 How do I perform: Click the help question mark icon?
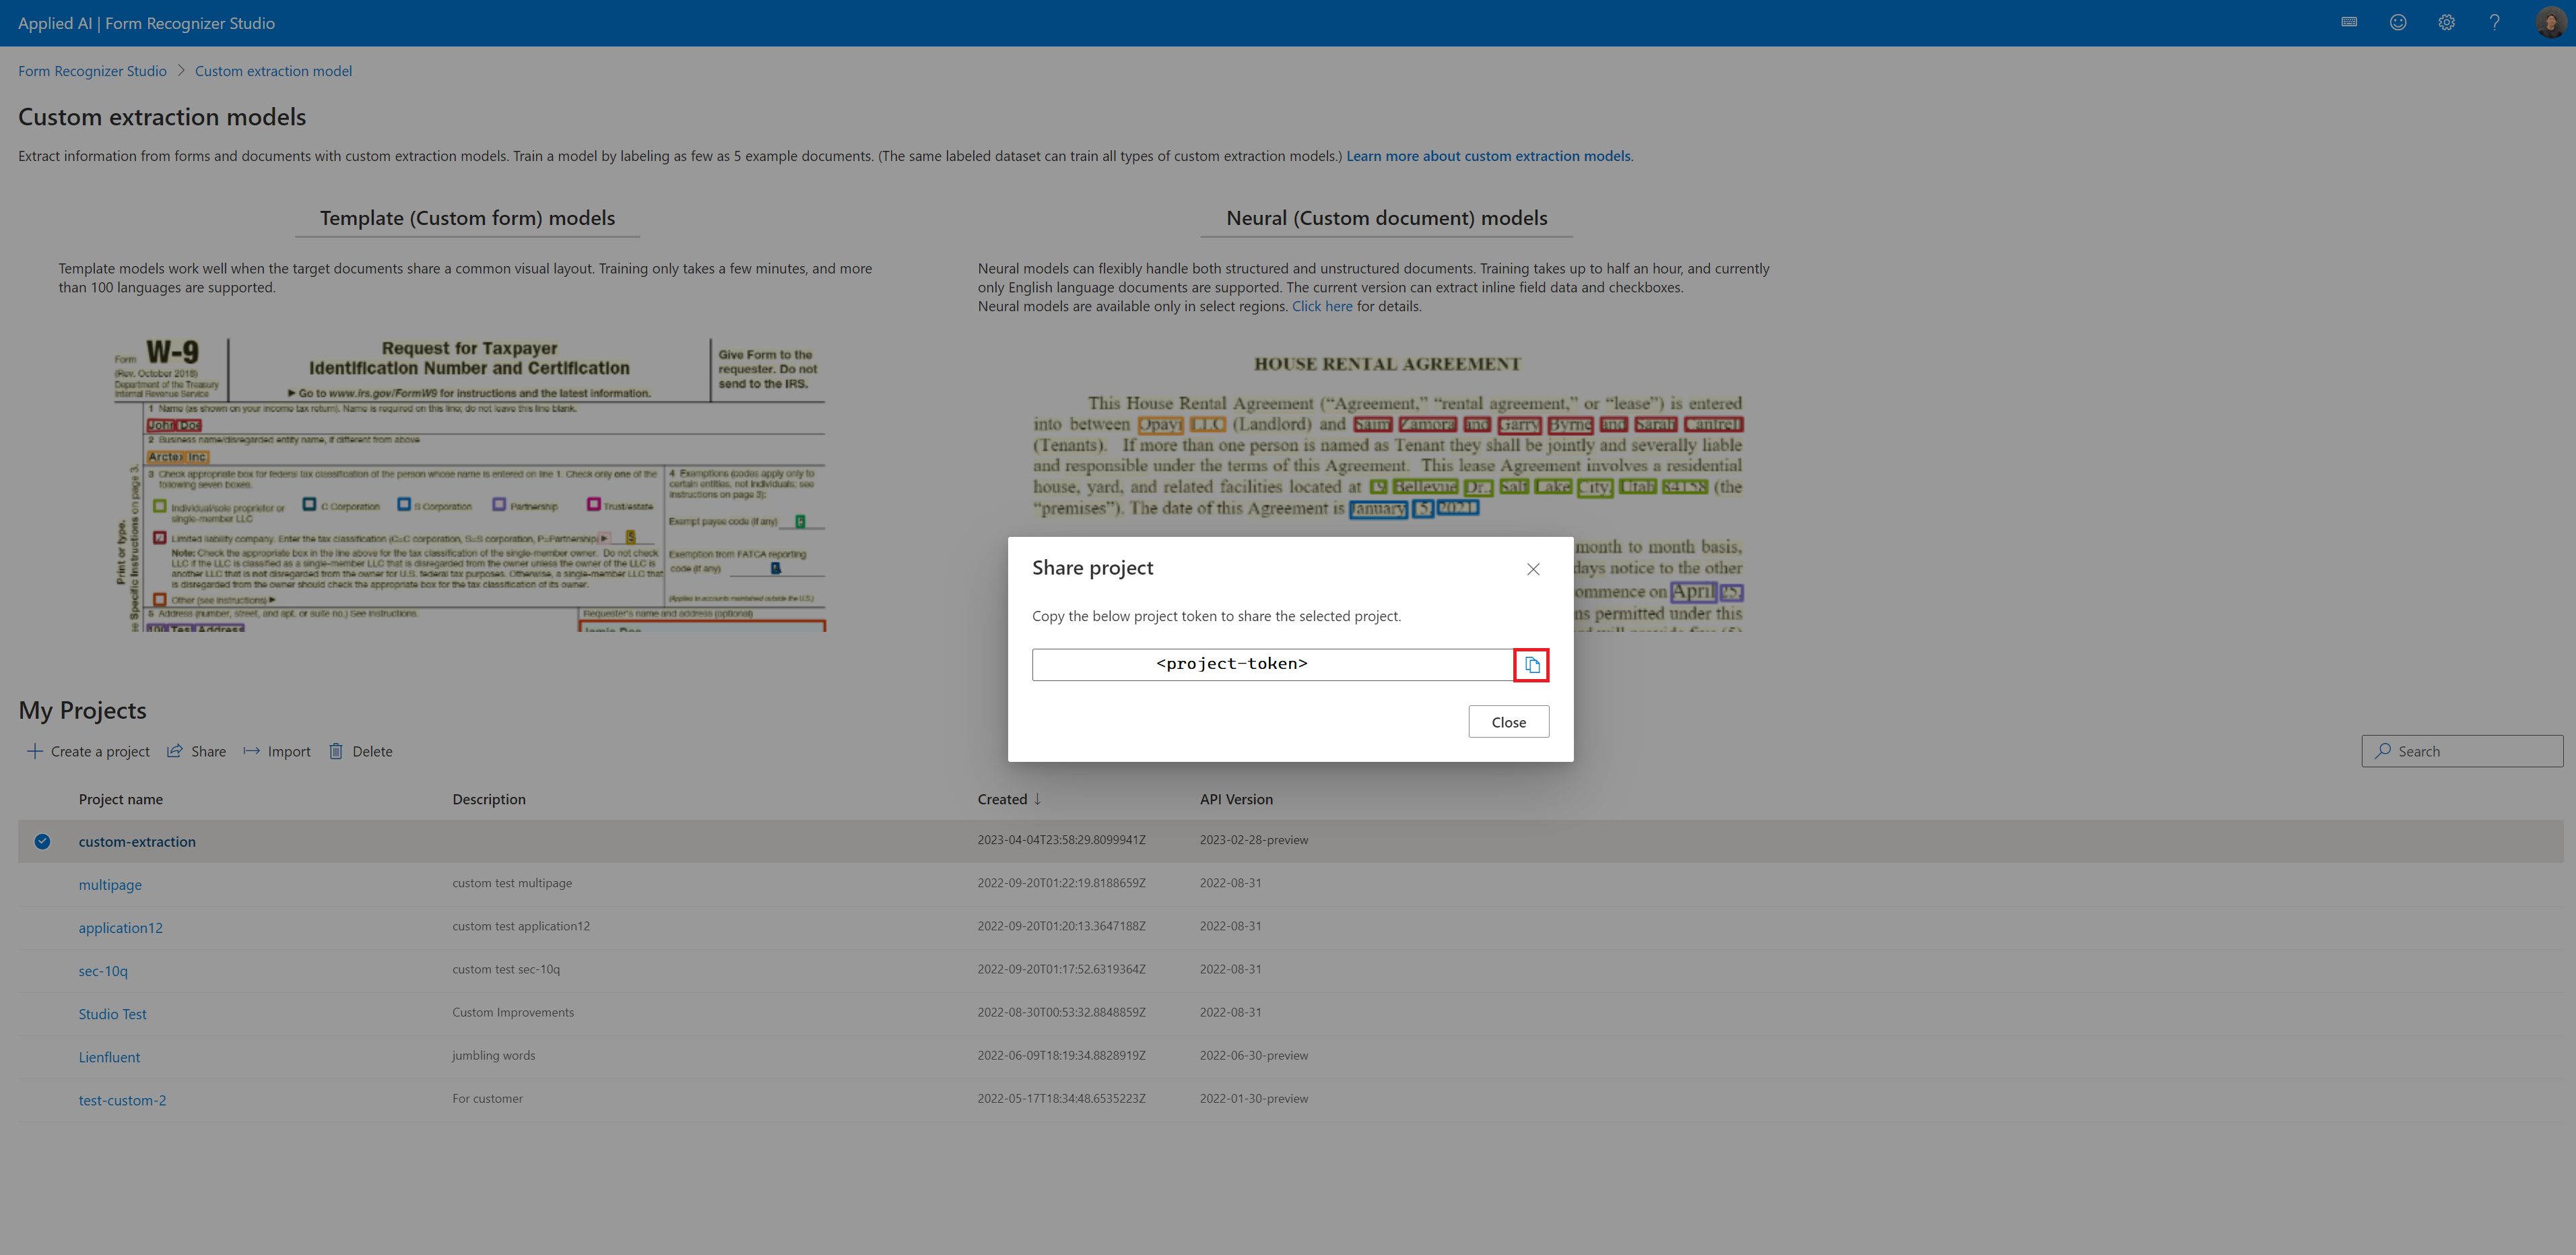(2494, 22)
